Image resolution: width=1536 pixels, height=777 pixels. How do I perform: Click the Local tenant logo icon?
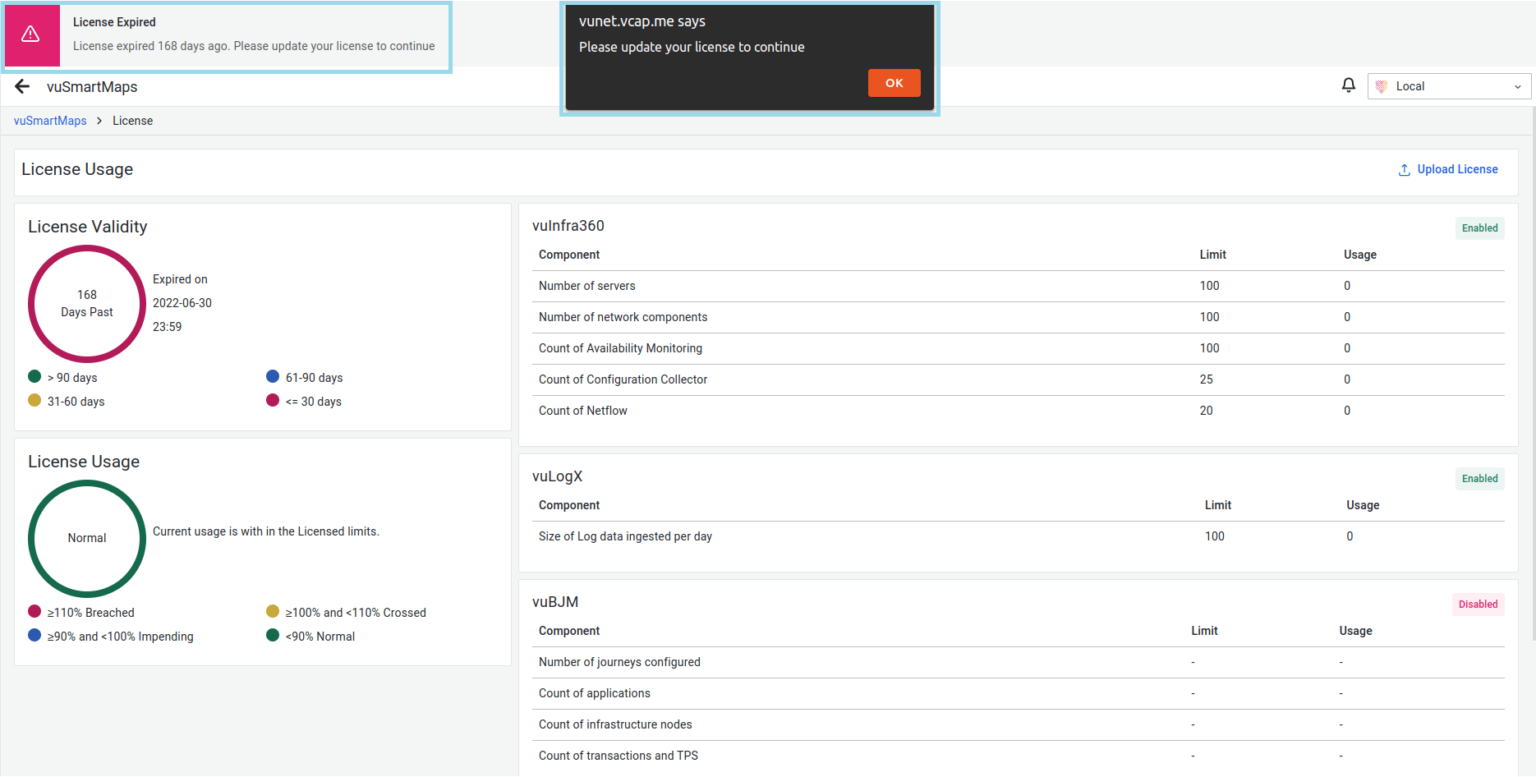coord(1382,87)
